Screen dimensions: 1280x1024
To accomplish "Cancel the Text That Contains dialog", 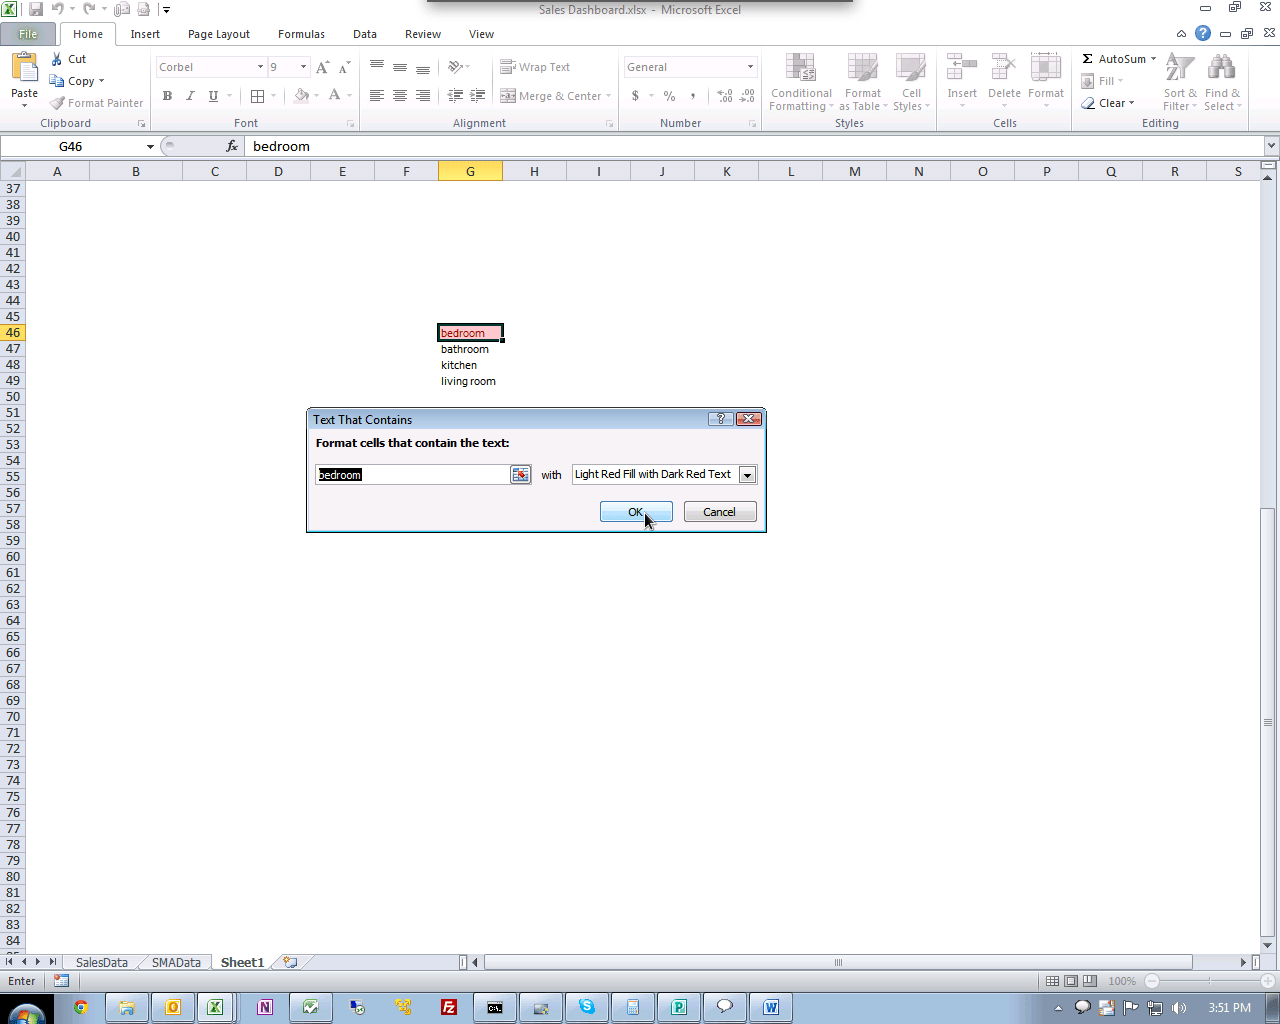I will [719, 511].
